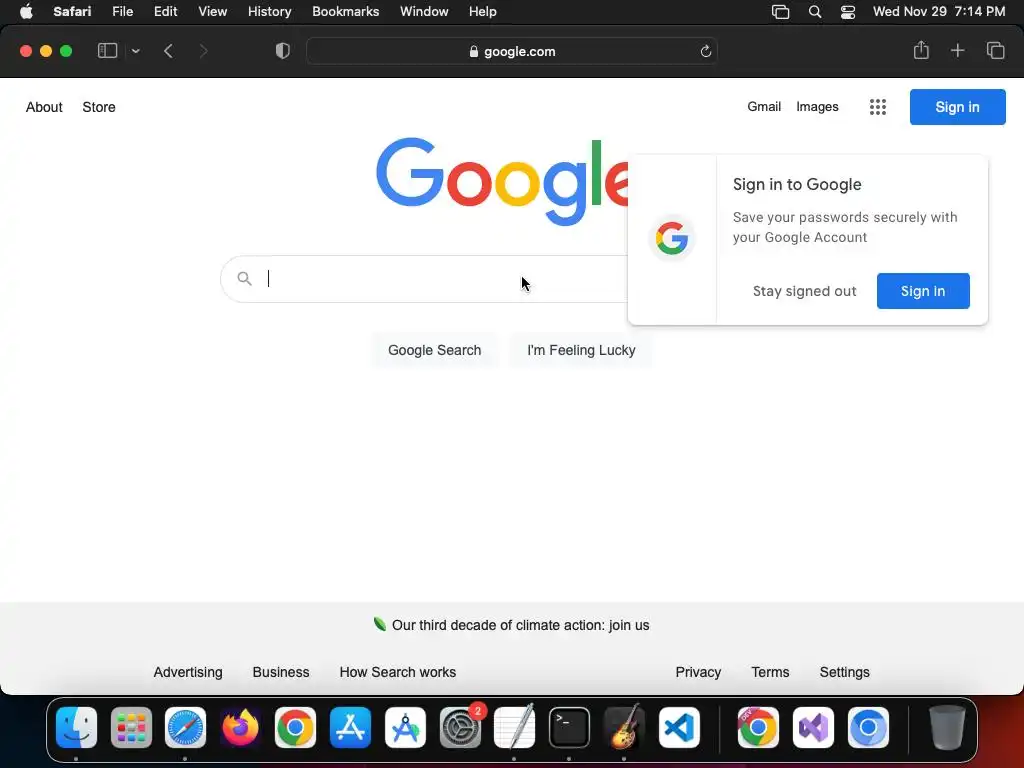
Task: Open the Window menu
Action: [x=424, y=12]
